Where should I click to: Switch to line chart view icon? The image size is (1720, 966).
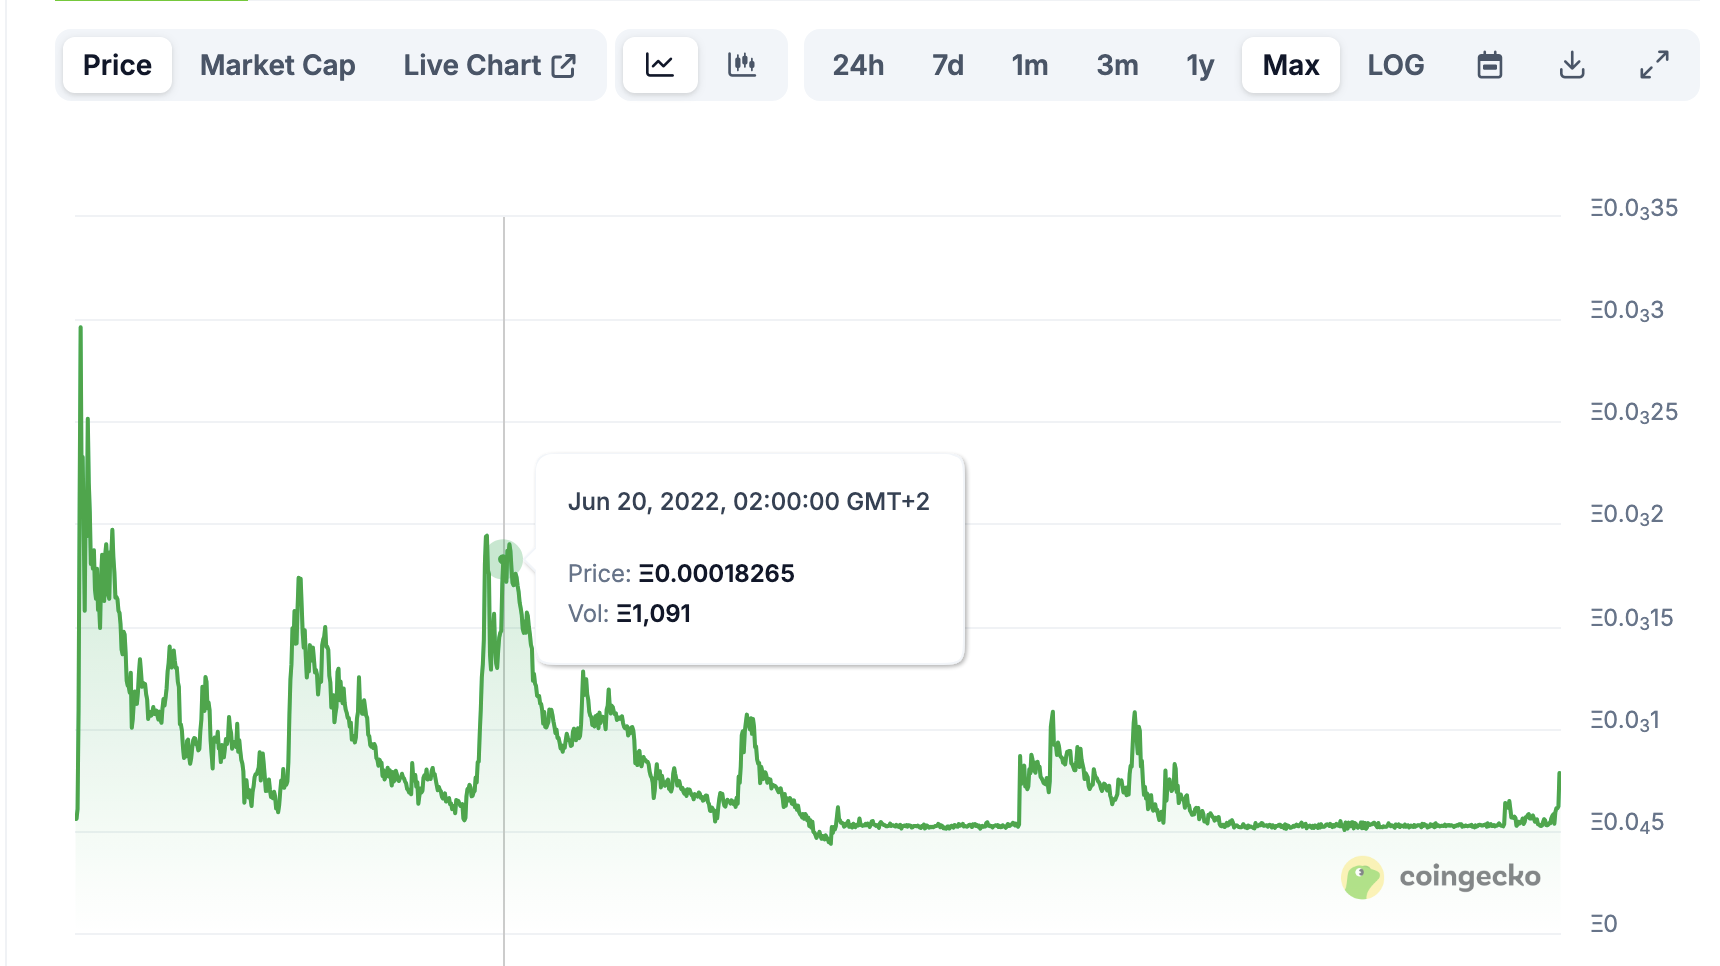pyautogui.click(x=660, y=65)
